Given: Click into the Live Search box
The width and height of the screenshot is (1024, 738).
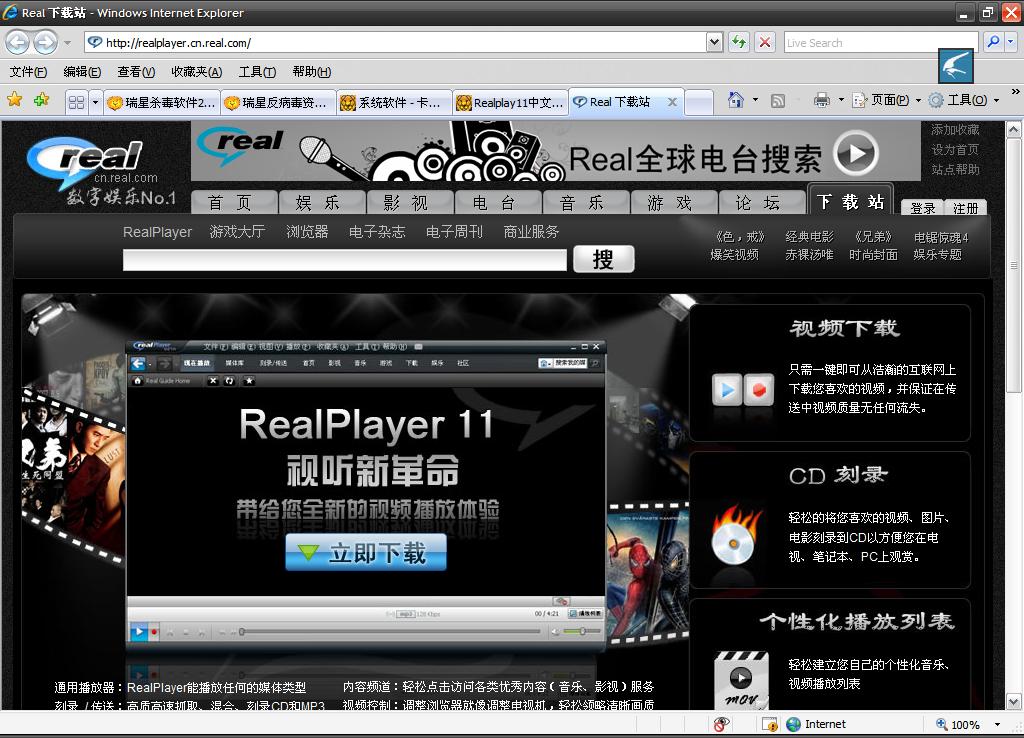Looking at the screenshot, I should (x=880, y=42).
